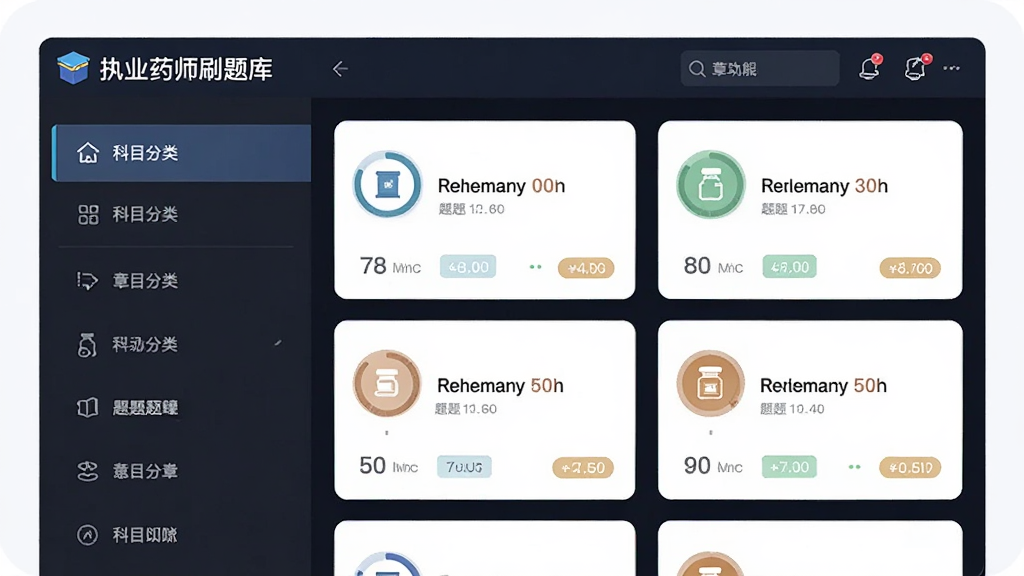Open the Rerlemany 30h card title
This screenshot has height=576, width=1024.
(824, 186)
